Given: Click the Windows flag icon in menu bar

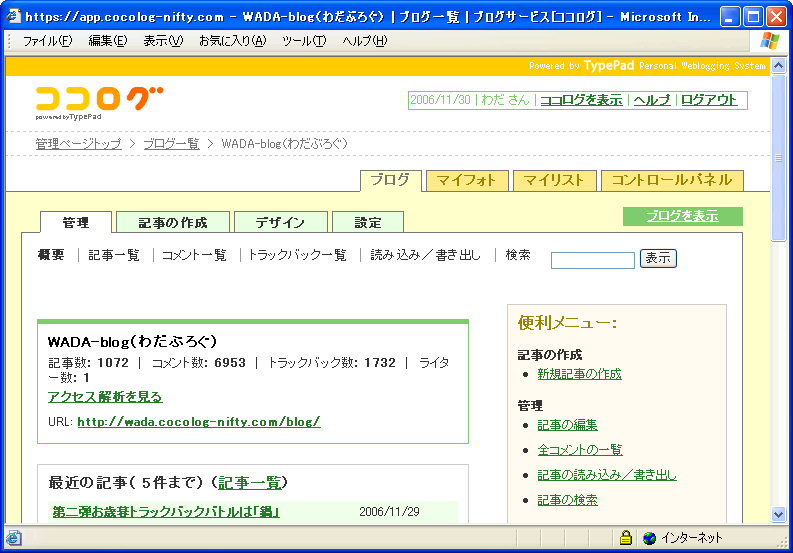Looking at the screenshot, I should point(770,41).
